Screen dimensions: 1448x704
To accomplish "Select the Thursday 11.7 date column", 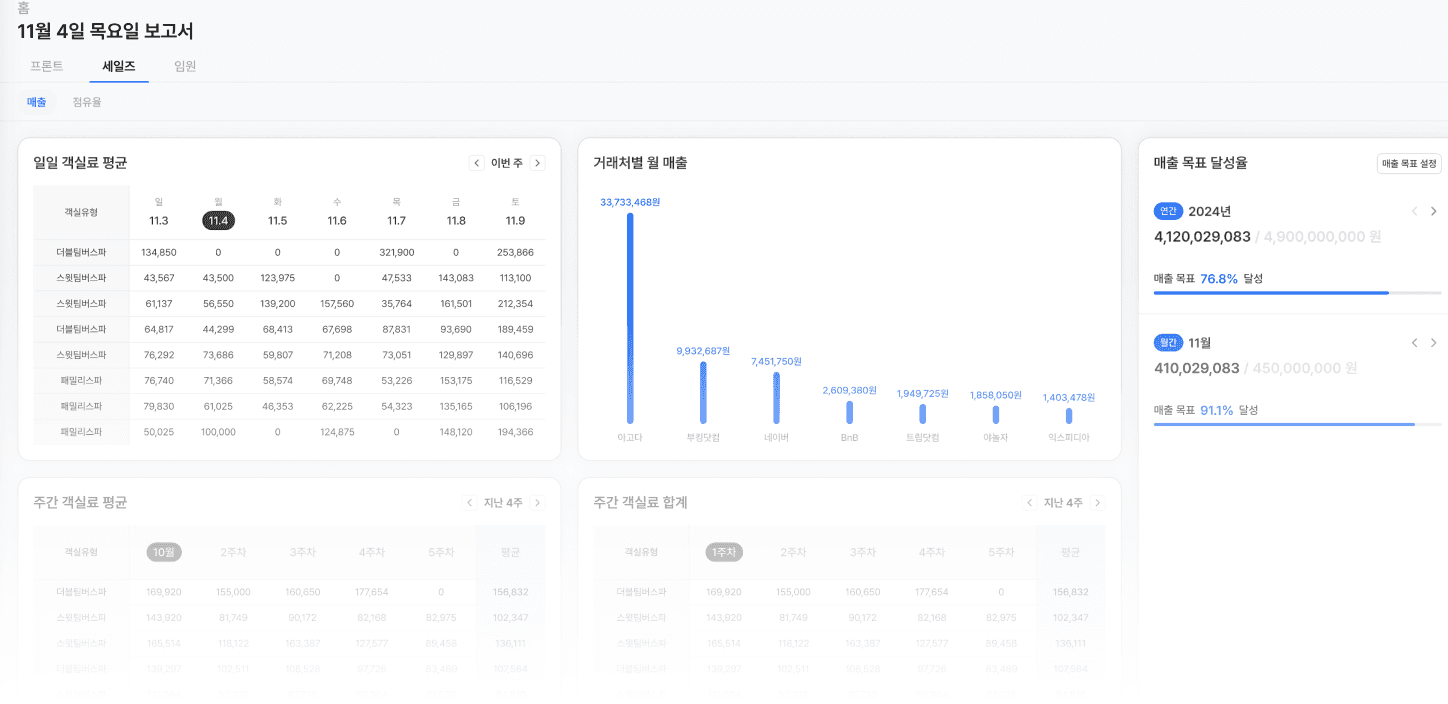I will pos(397,212).
